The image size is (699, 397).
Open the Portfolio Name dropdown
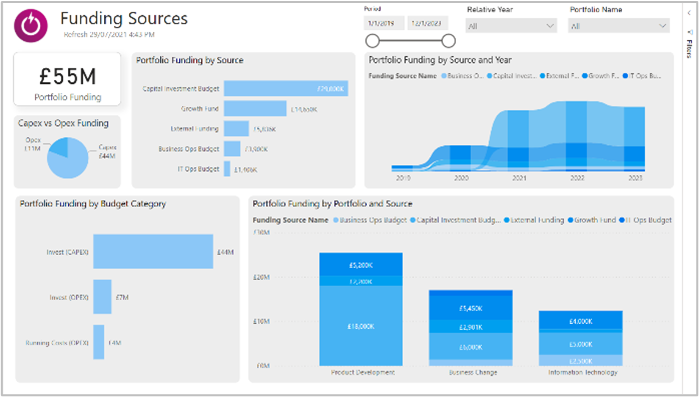point(619,26)
